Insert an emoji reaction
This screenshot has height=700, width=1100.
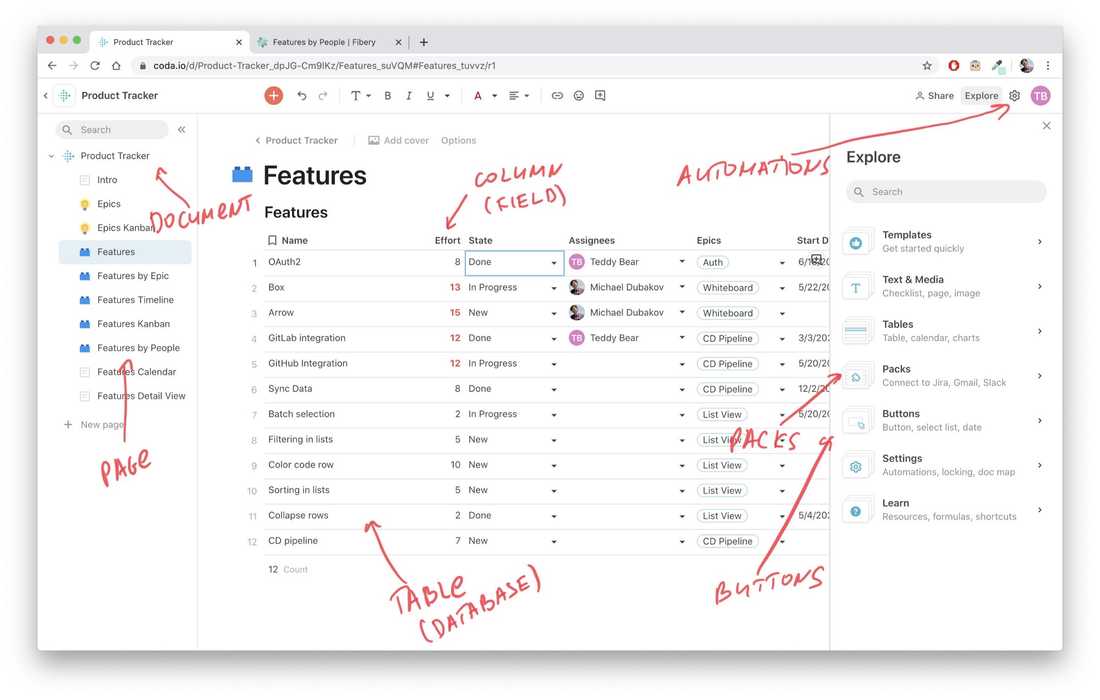tap(578, 95)
